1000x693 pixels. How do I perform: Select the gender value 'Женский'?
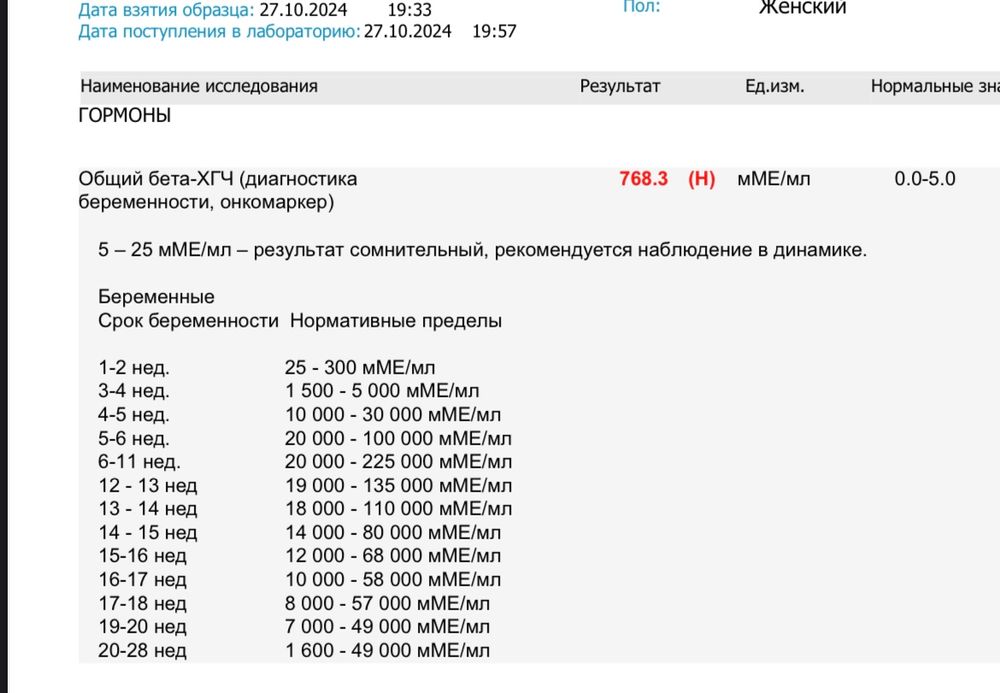pyautogui.click(x=801, y=8)
